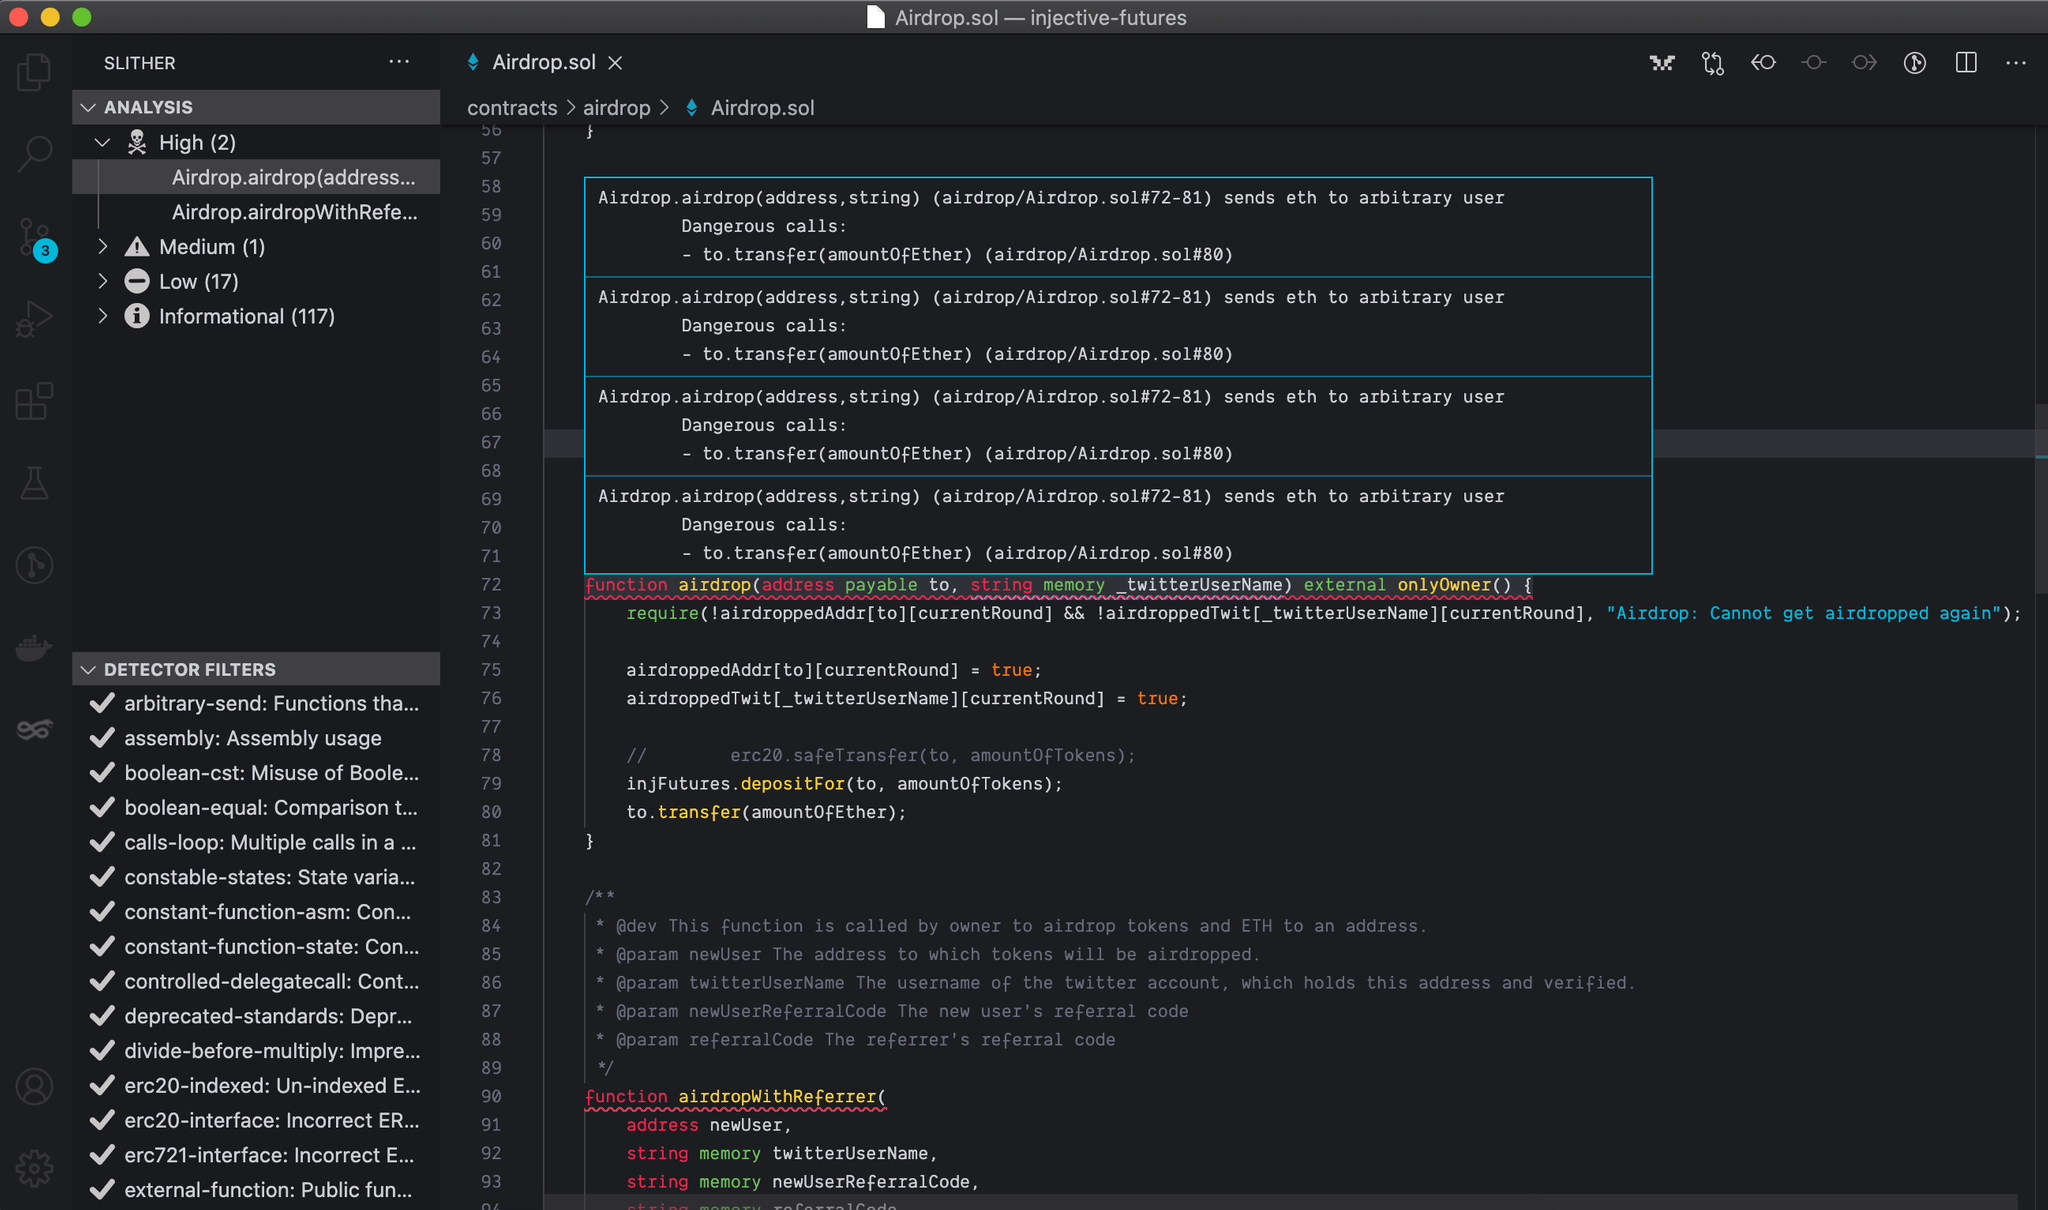Click the airdrop folder breadcrumb
This screenshot has height=1210, width=2048.
(617, 108)
